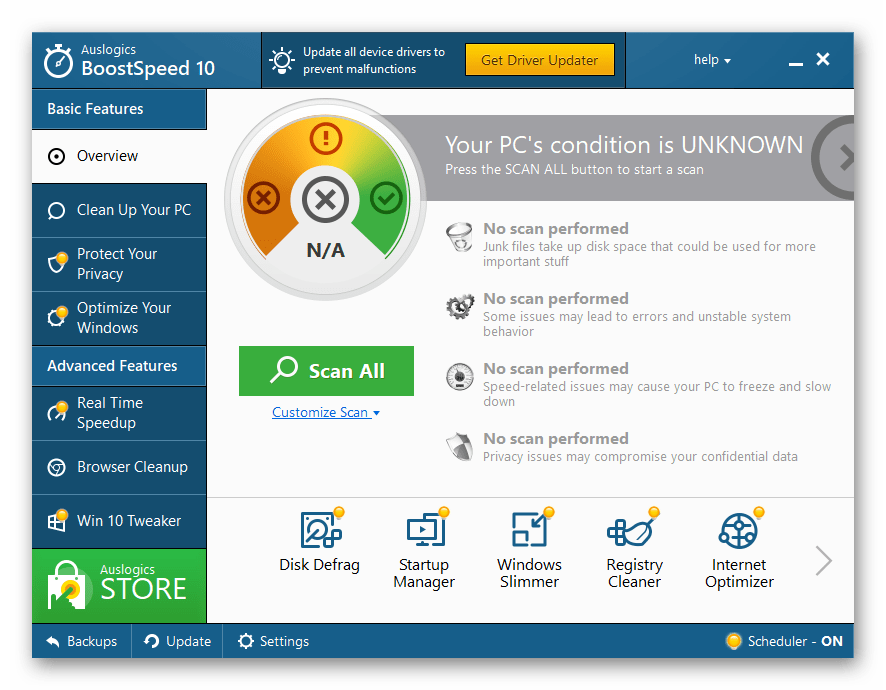Go to Protect Your Privacy
This screenshot has height=690, width=886.
pyautogui.click(x=119, y=264)
